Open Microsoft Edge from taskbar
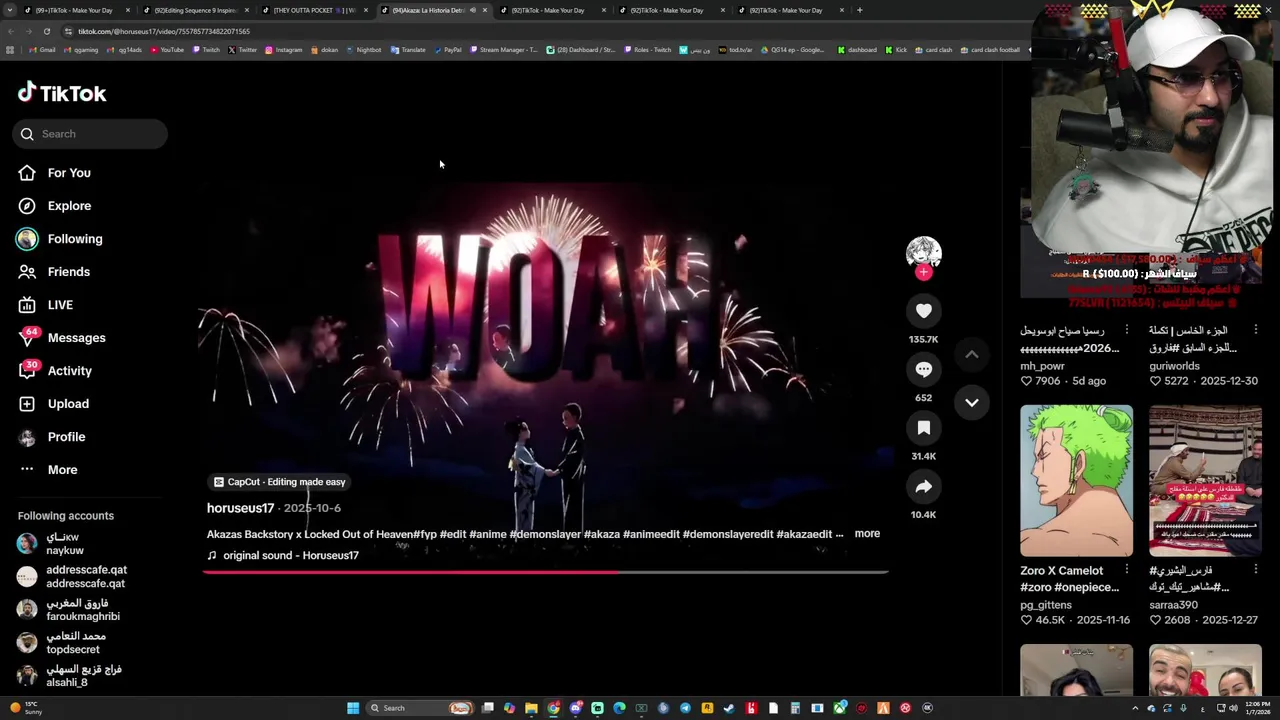Screen dimensions: 1280x720 point(619,708)
